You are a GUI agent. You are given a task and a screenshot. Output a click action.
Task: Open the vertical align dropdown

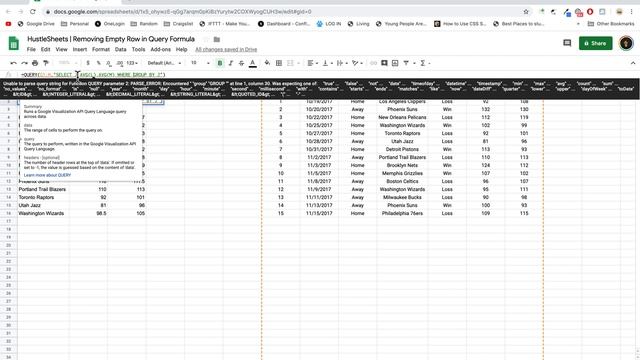pos(328,63)
